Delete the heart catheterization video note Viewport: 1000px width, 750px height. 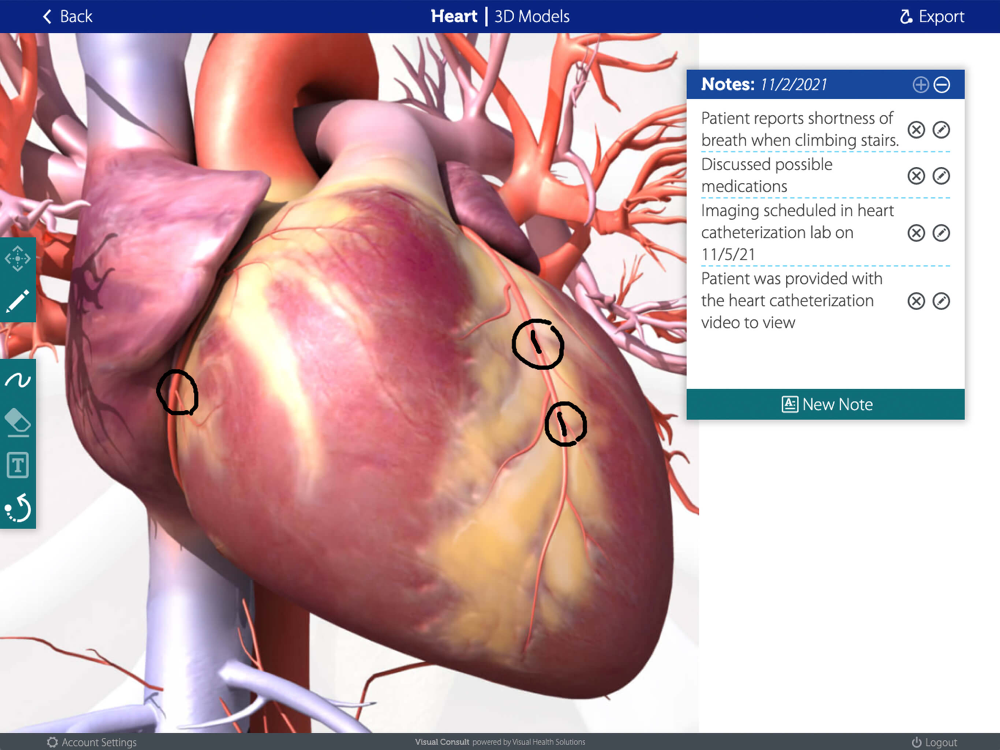916,301
